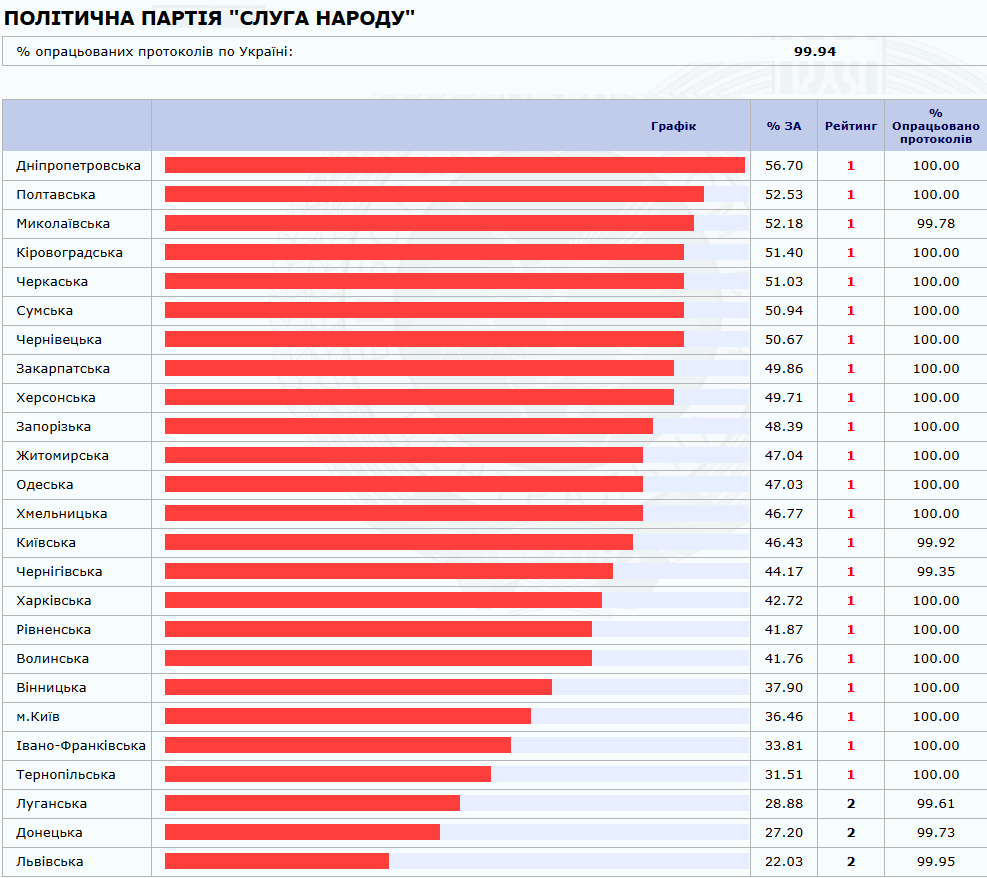This screenshot has width=987, height=878.
Task: Click the 99.35 processed protocols value
Action: (936, 571)
